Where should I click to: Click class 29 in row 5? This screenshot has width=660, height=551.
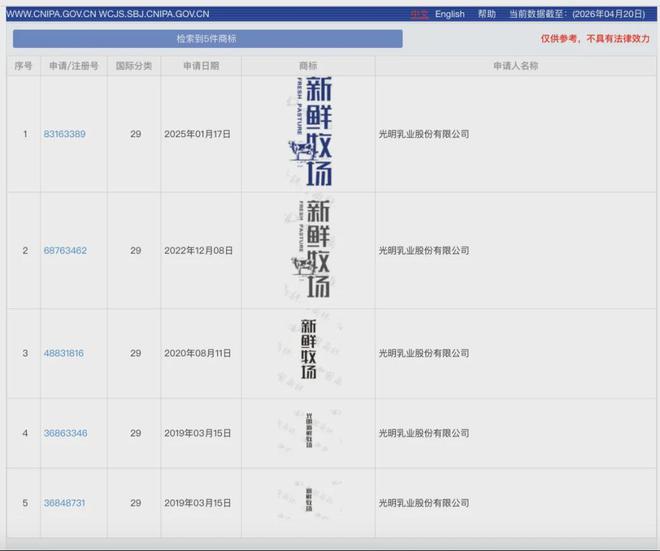[x=136, y=503]
